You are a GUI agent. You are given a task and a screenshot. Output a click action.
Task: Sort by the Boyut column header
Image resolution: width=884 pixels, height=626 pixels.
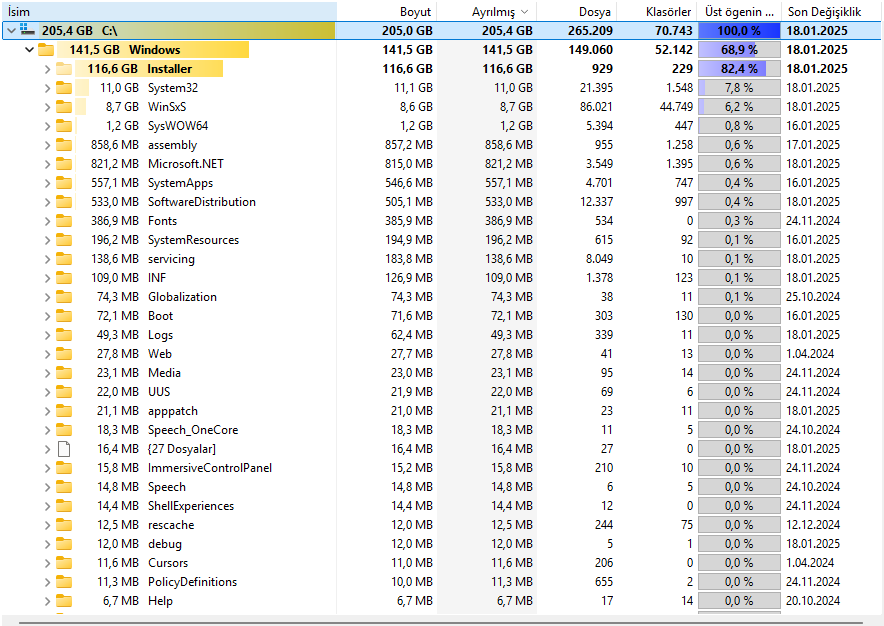[x=387, y=11]
